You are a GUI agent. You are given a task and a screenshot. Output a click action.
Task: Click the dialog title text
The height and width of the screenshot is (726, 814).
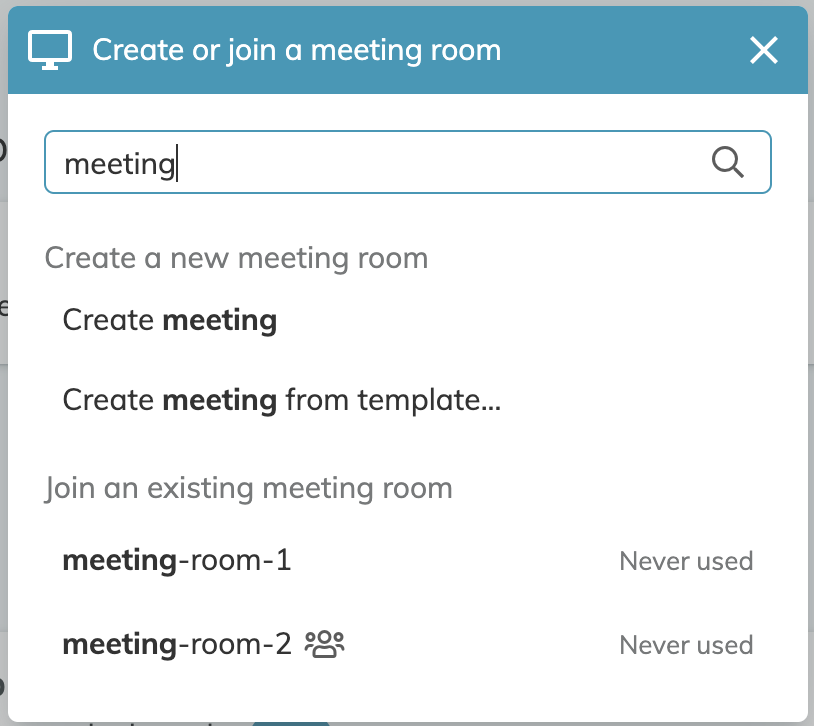[x=296, y=50]
